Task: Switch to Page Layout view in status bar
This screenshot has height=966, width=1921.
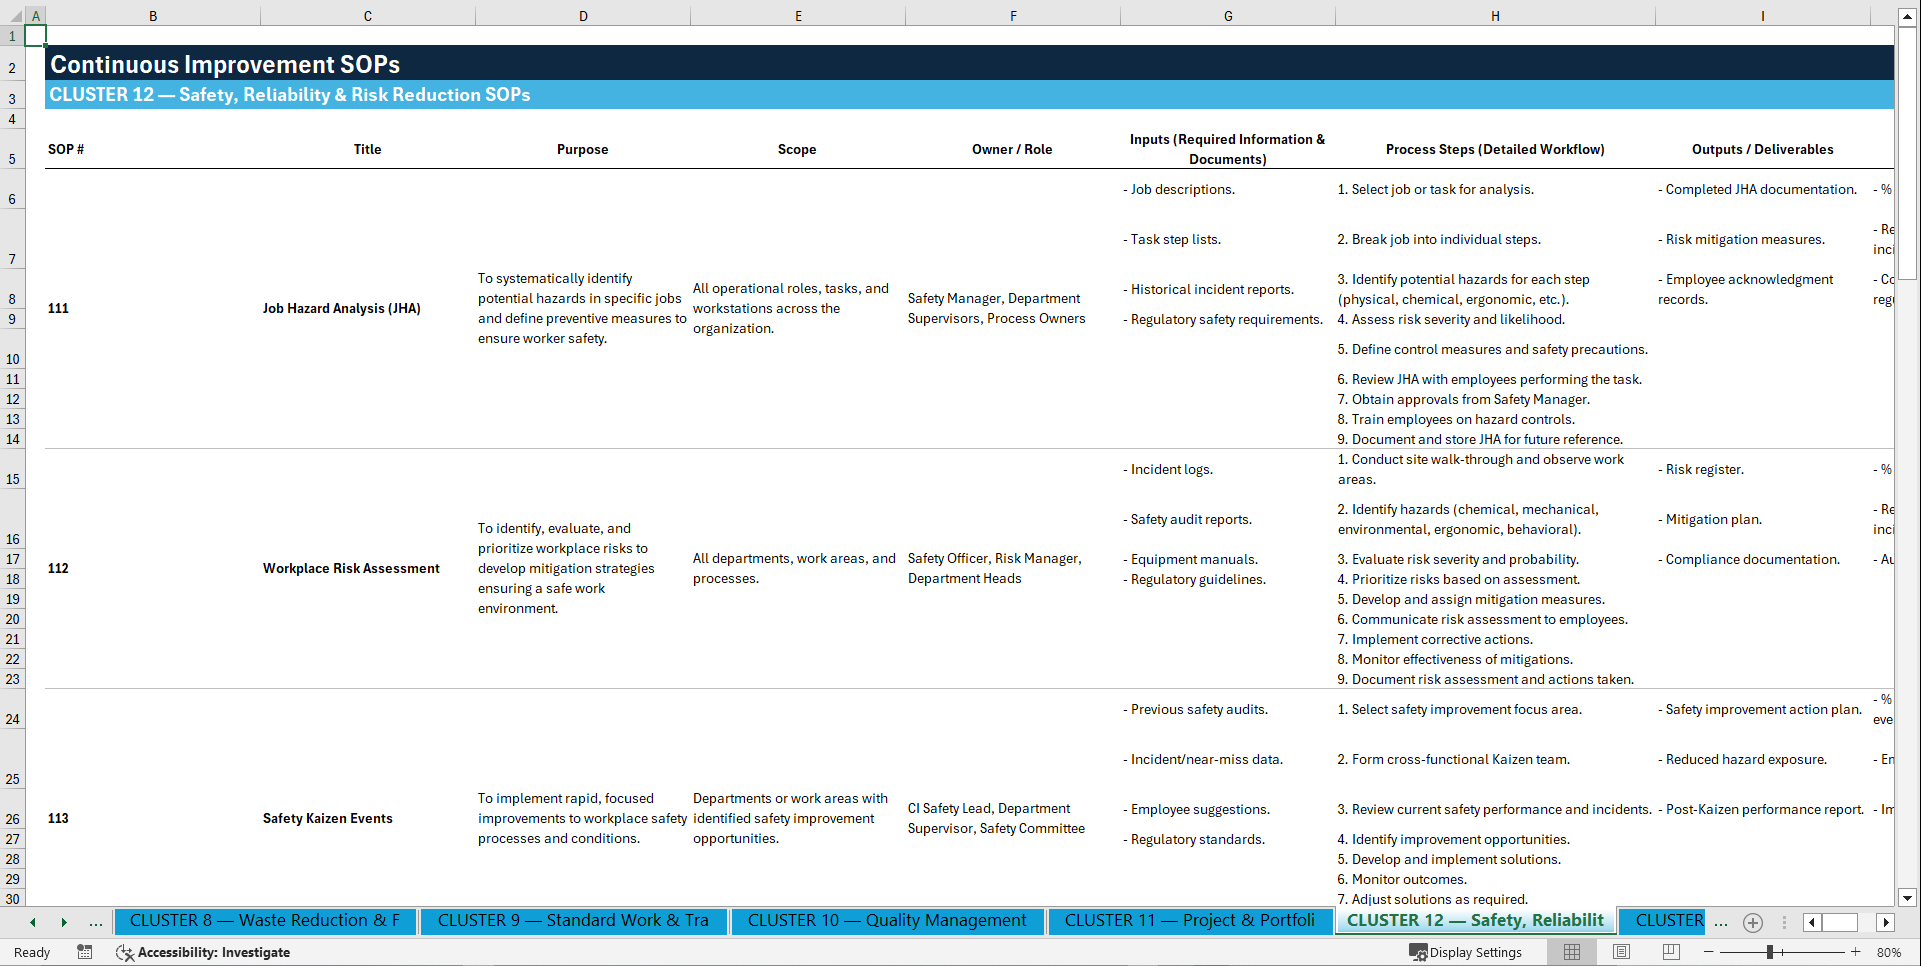Action: [x=1621, y=952]
